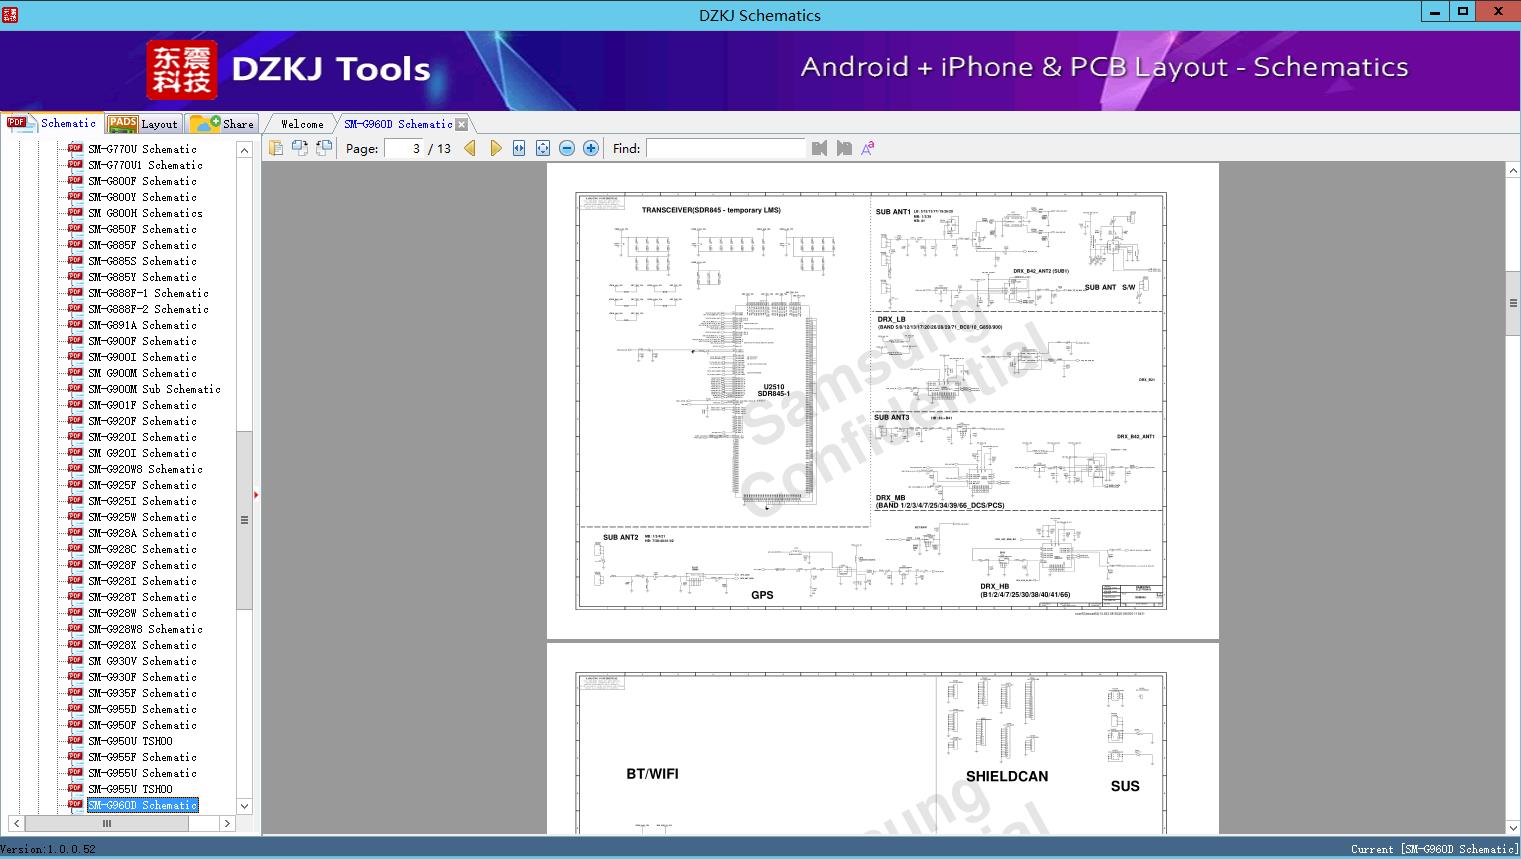This screenshot has width=1521, height=859.
Task: Select SM-G920F Schematic
Action: coord(142,421)
